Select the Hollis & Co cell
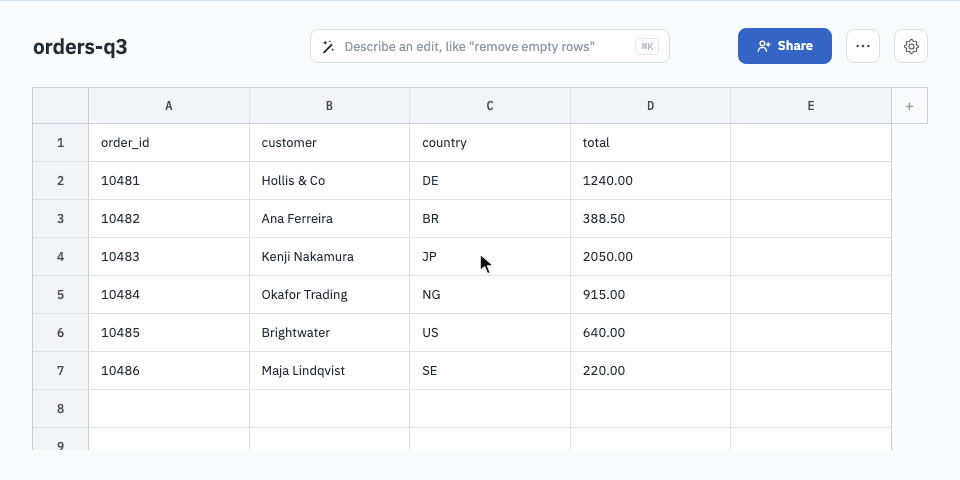The image size is (960, 480). [329, 181]
